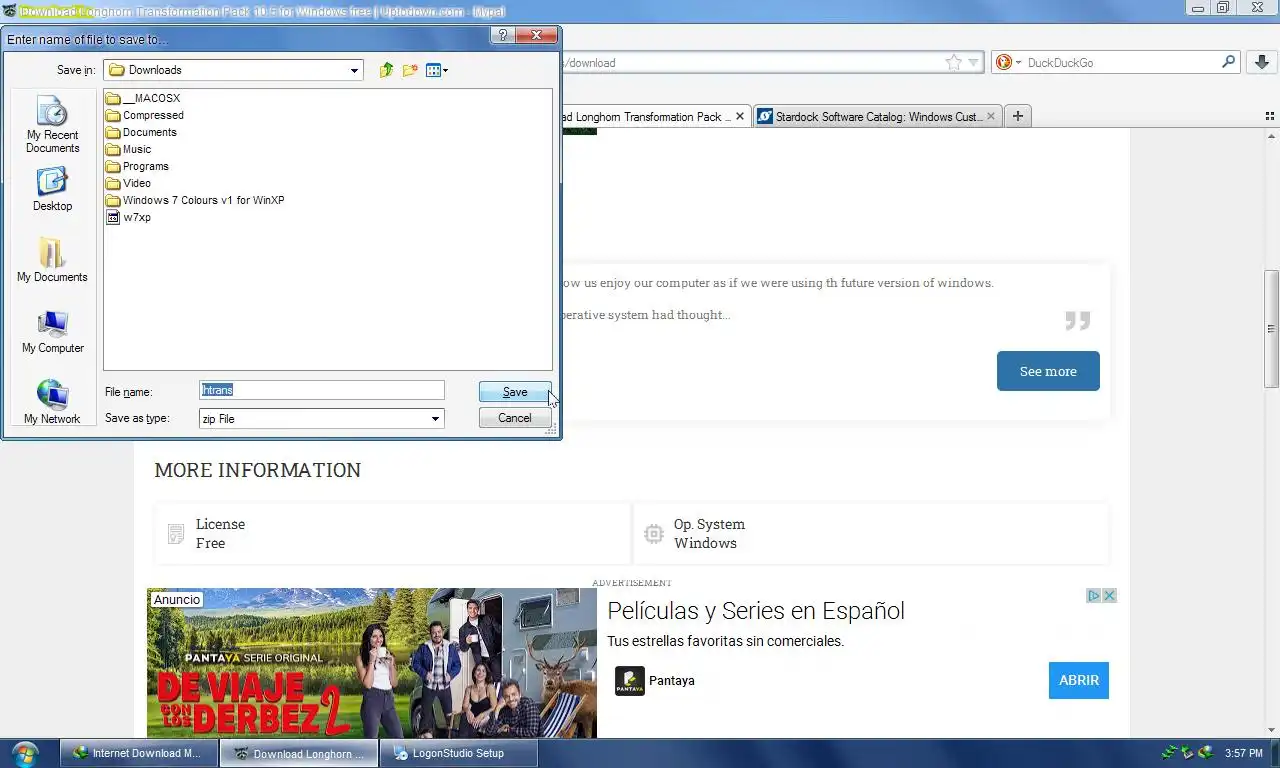Viewport: 1280px width, 768px height.
Task: Click the dialog help question mark button
Action: 503,35
